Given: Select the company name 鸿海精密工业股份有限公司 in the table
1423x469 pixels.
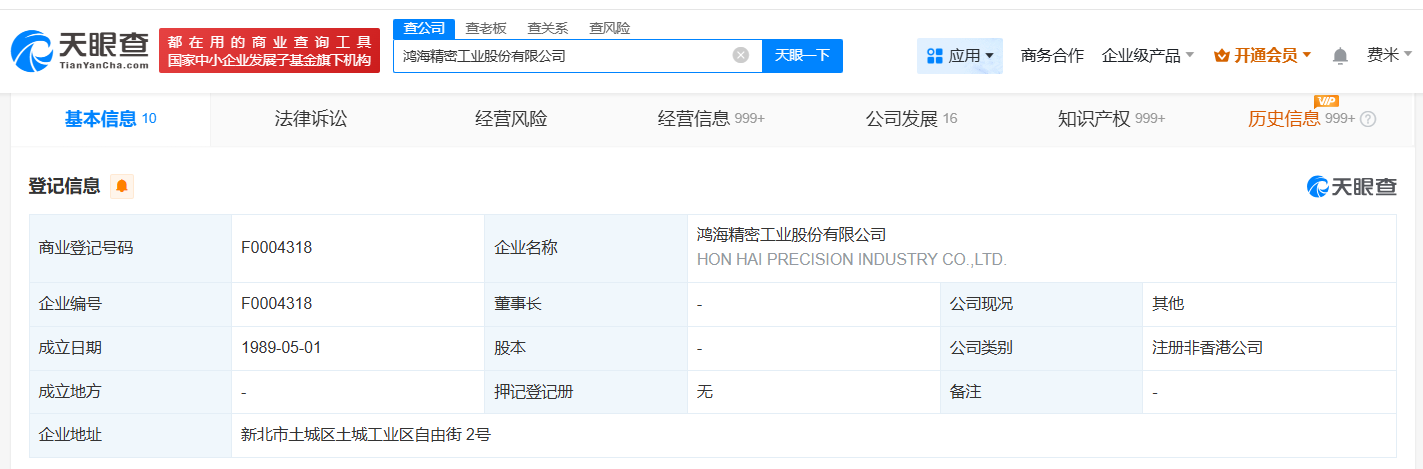Looking at the screenshot, I should (x=792, y=235).
